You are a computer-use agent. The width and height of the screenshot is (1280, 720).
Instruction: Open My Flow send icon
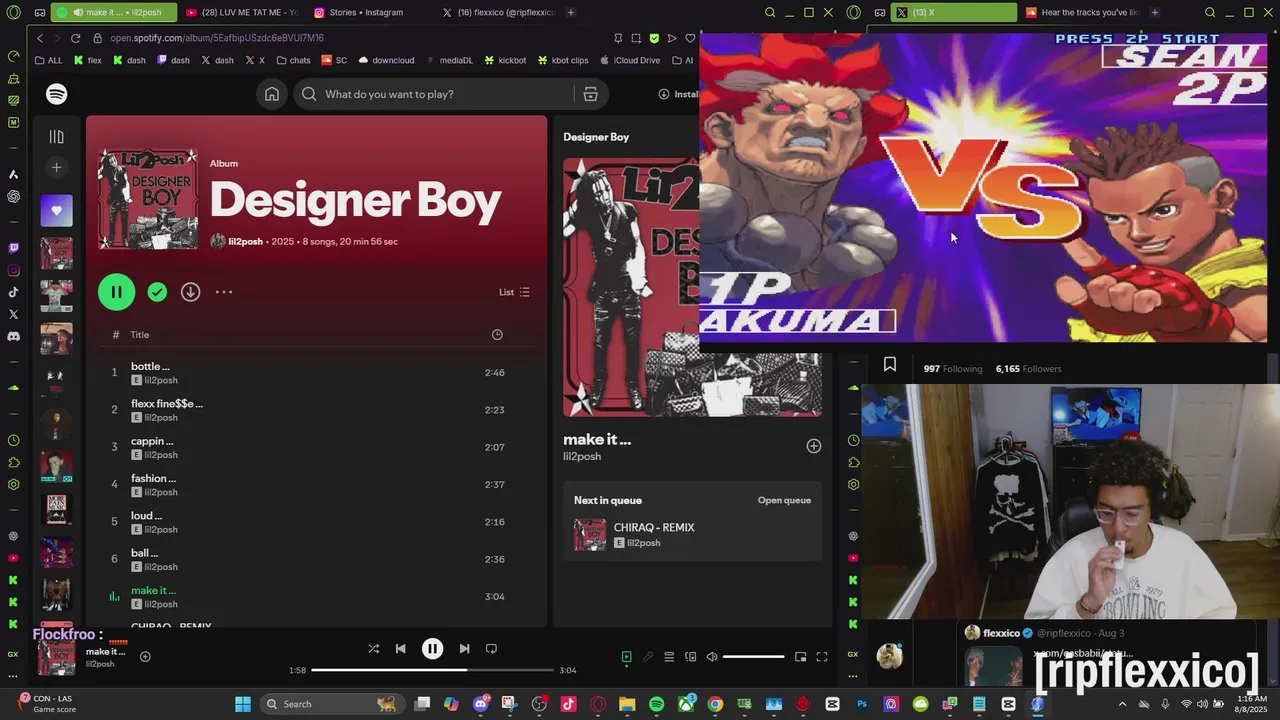click(x=672, y=38)
